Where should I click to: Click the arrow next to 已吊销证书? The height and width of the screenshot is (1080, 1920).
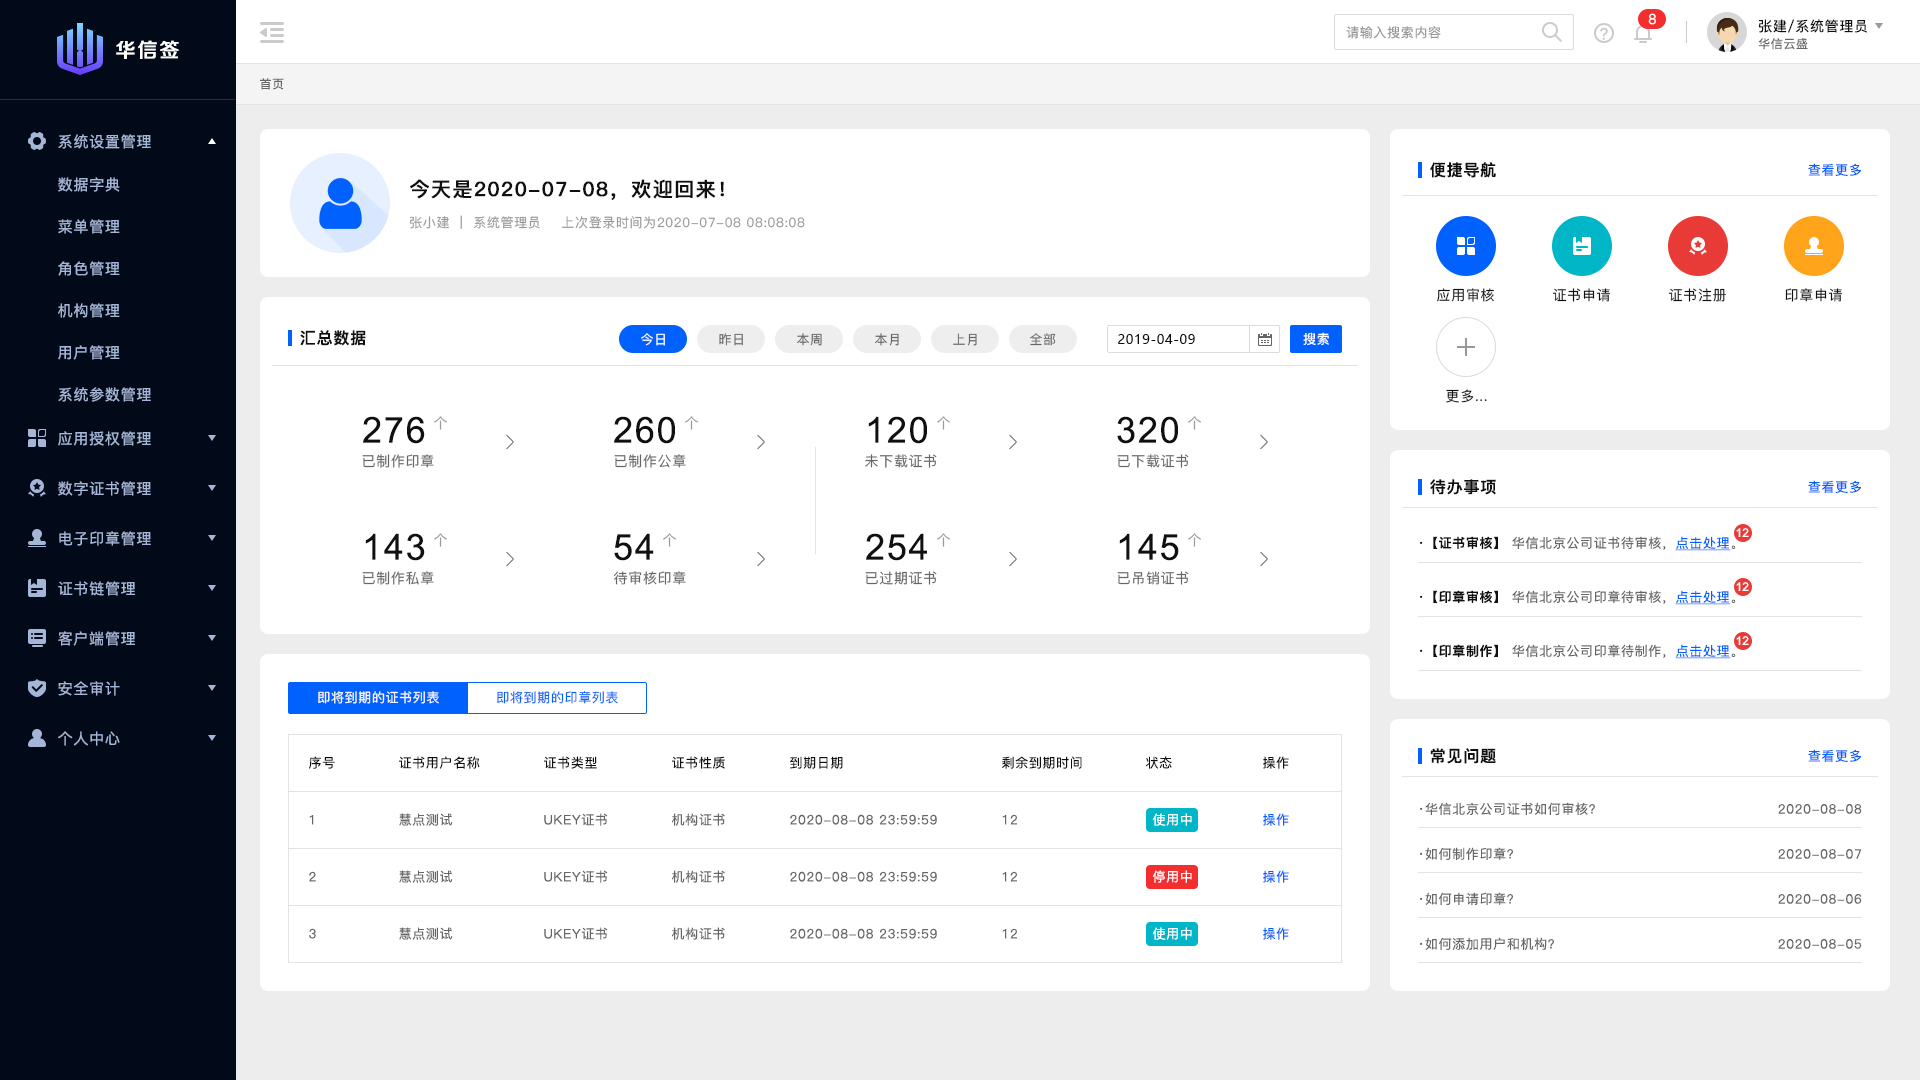[x=1264, y=559]
